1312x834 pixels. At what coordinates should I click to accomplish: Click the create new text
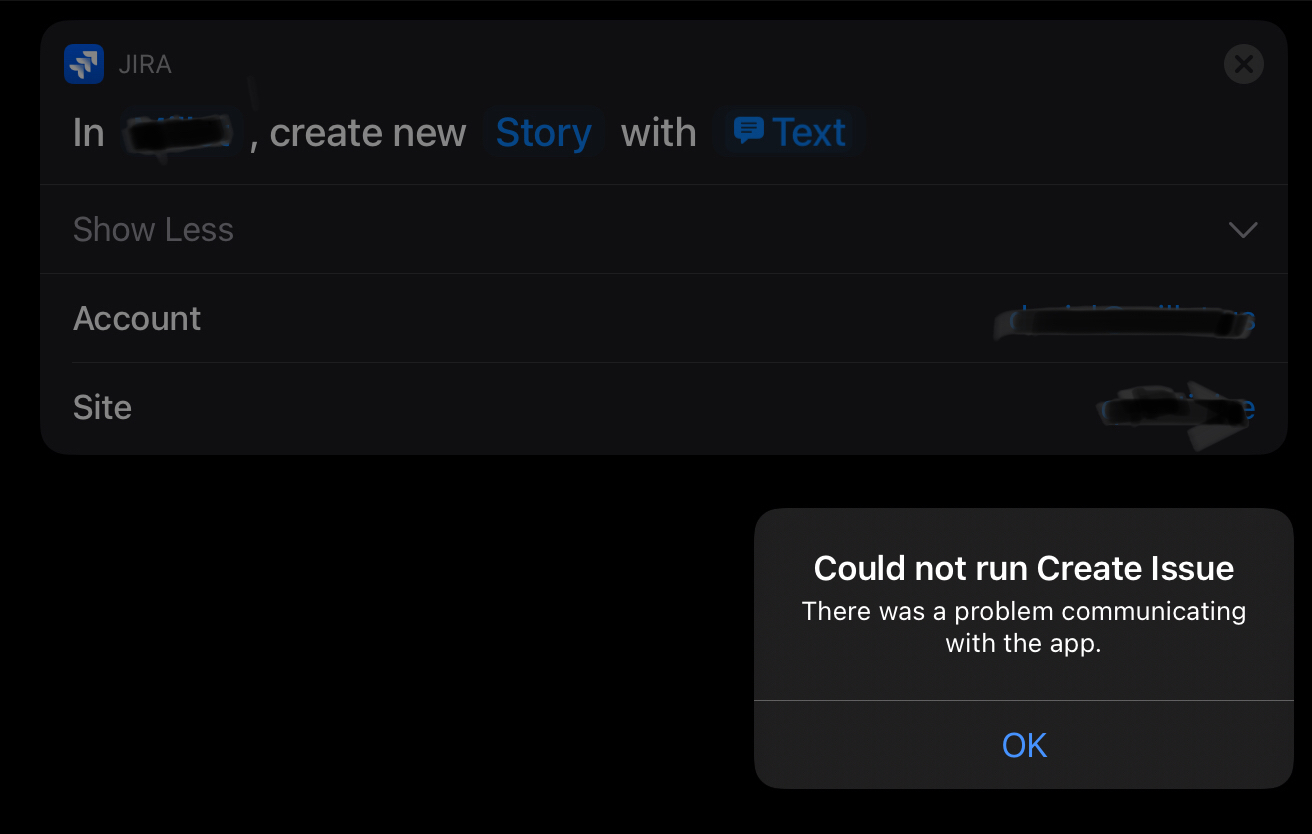coord(368,132)
